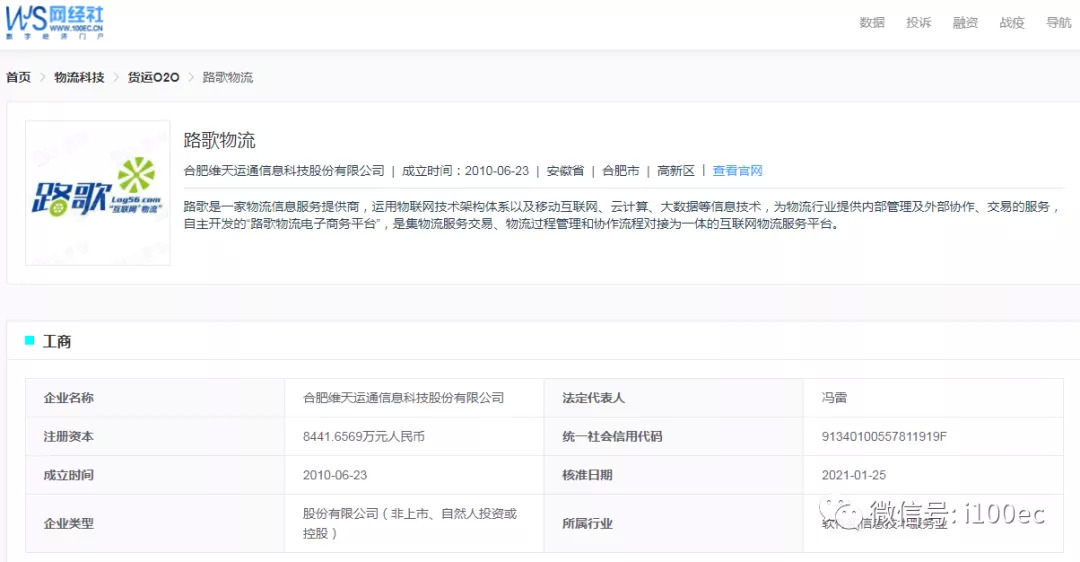
Task: Click the legal representative name 冯雷
Action: [x=834, y=398]
